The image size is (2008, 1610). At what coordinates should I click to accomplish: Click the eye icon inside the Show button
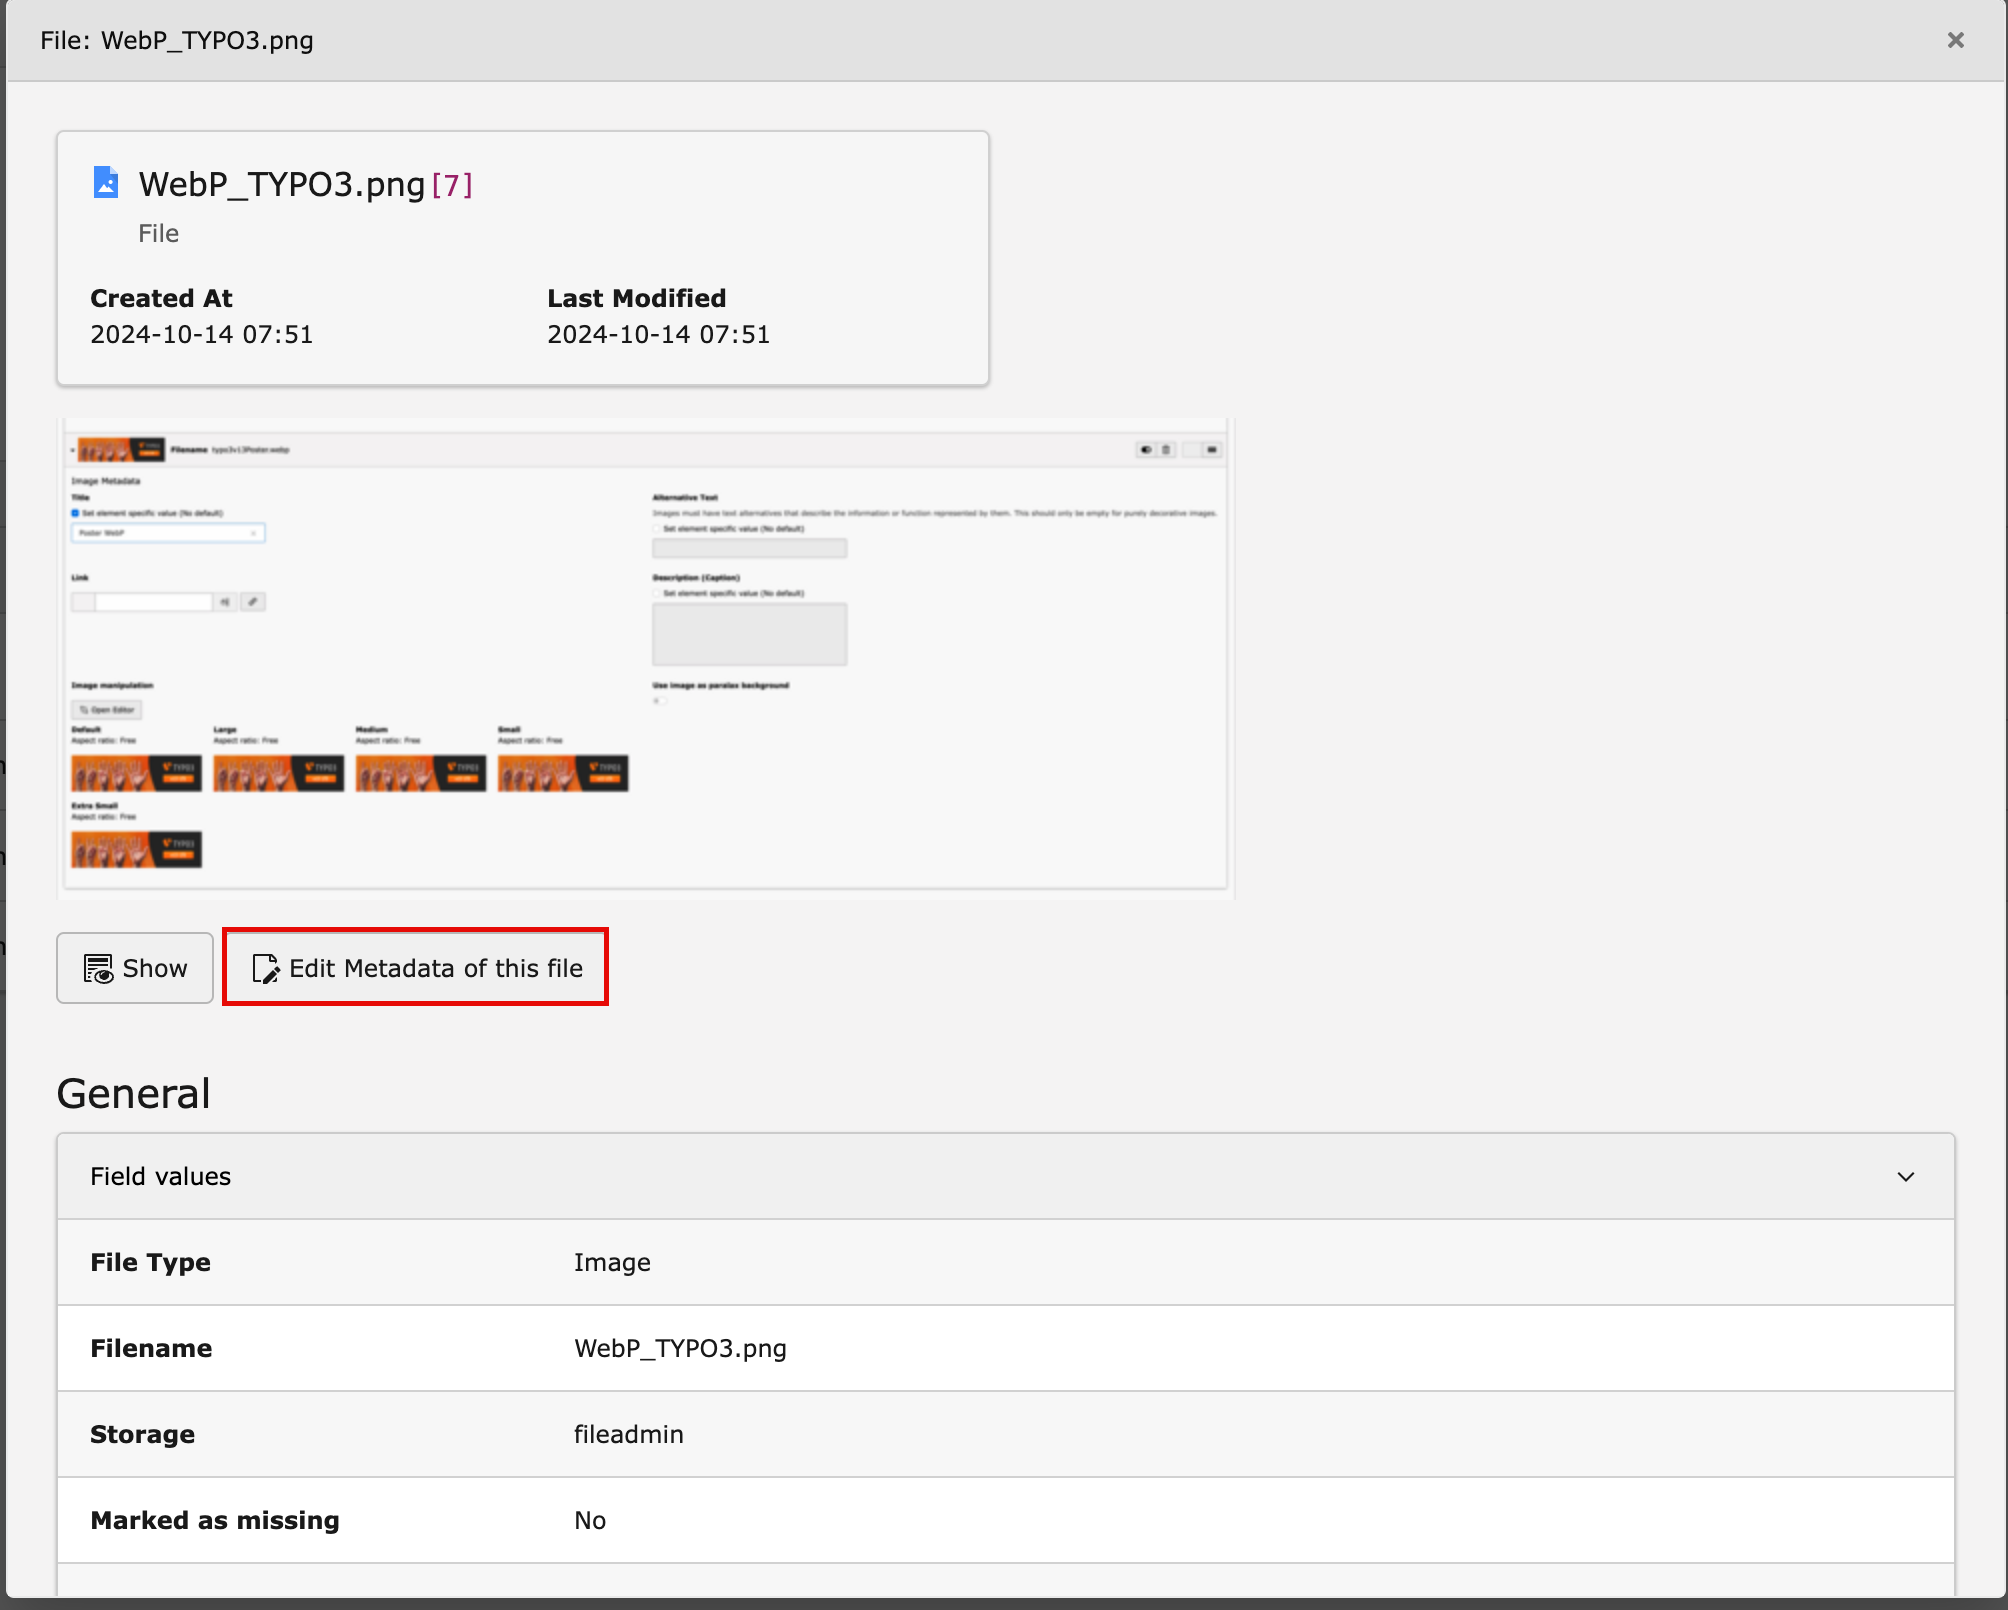[99, 968]
